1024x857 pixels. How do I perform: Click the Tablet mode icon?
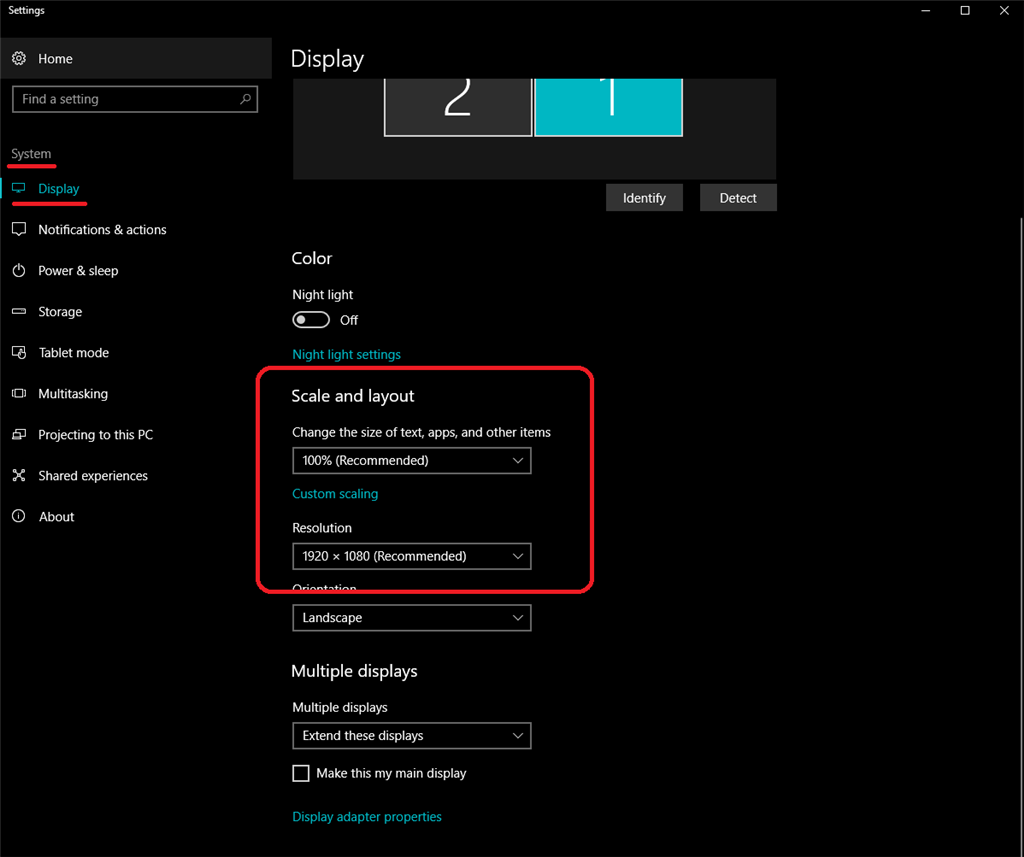[x=18, y=353]
